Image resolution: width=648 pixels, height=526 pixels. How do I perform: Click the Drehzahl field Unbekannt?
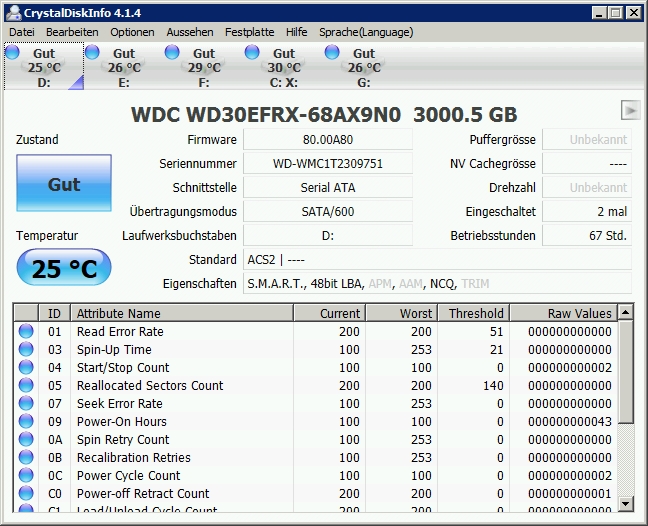pyautogui.click(x=587, y=188)
